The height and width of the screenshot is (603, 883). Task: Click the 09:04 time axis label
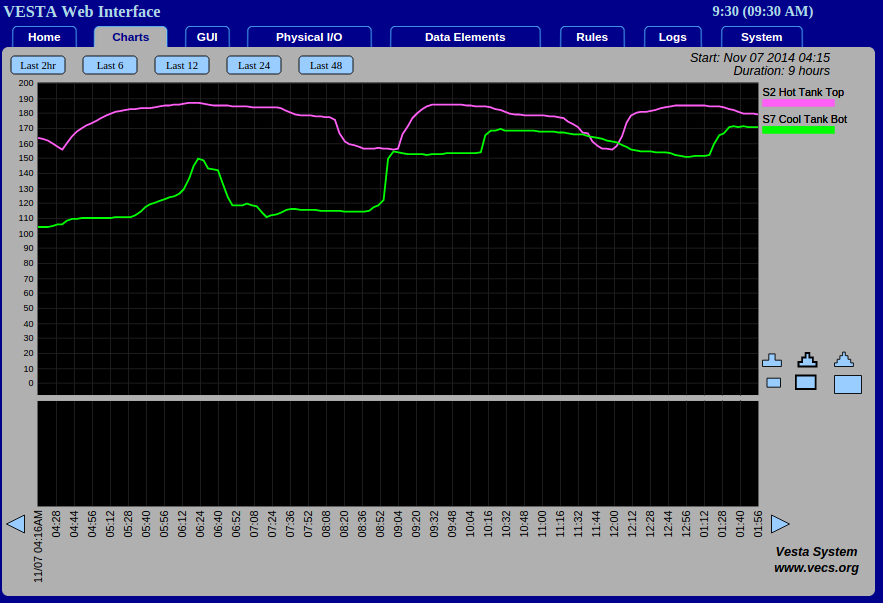coord(398,524)
